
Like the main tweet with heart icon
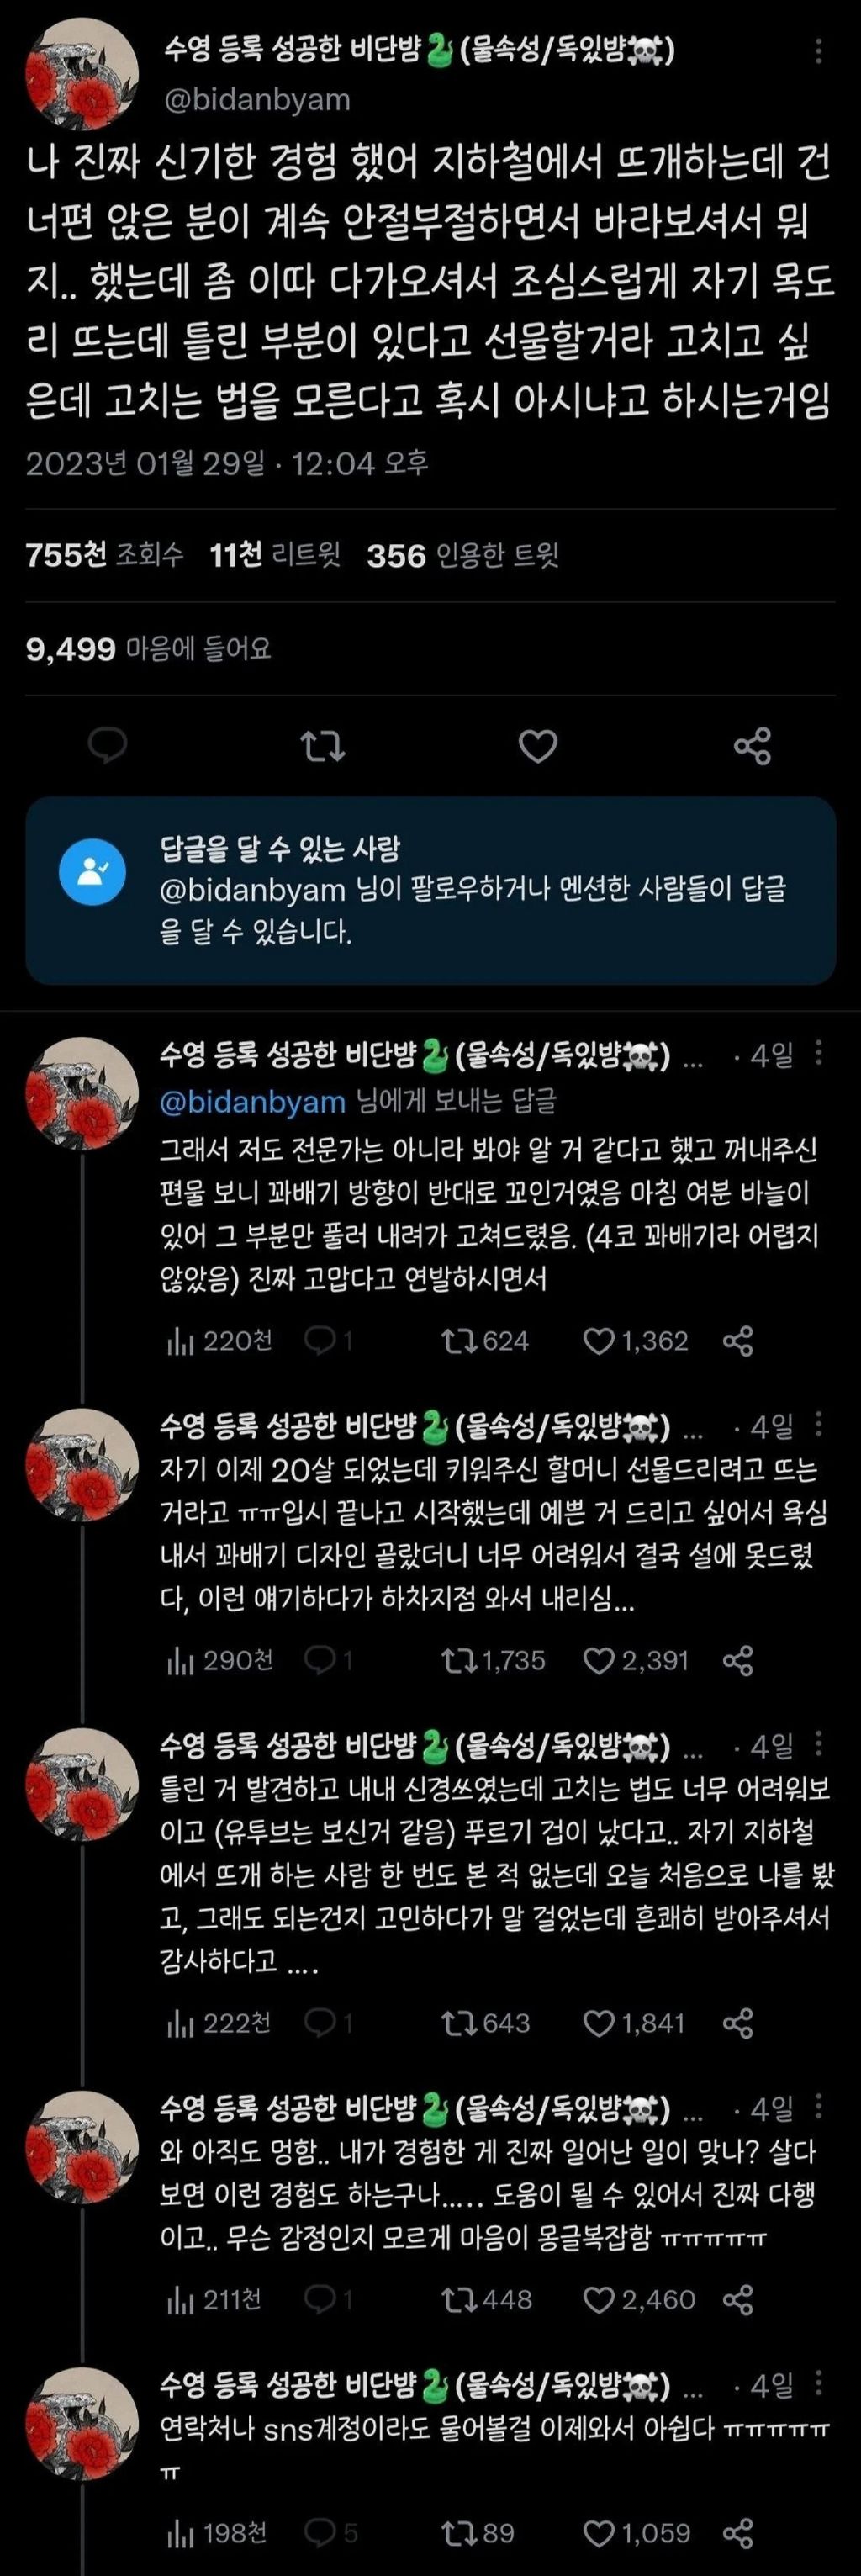click(538, 746)
